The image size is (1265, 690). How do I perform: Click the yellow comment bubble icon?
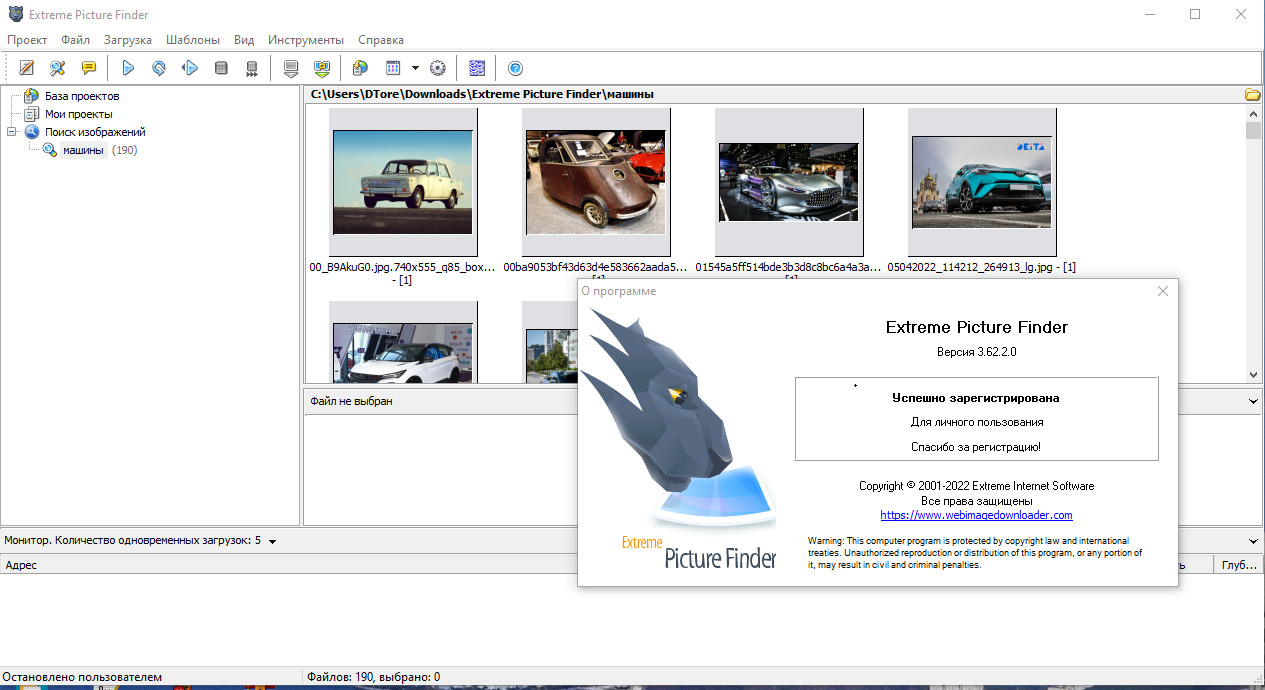pyautogui.click(x=89, y=68)
